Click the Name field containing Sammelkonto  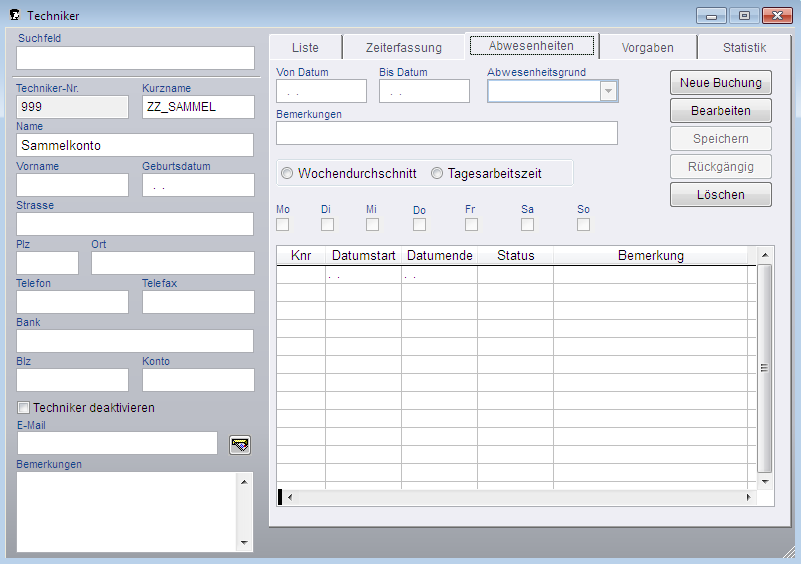coord(135,145)
